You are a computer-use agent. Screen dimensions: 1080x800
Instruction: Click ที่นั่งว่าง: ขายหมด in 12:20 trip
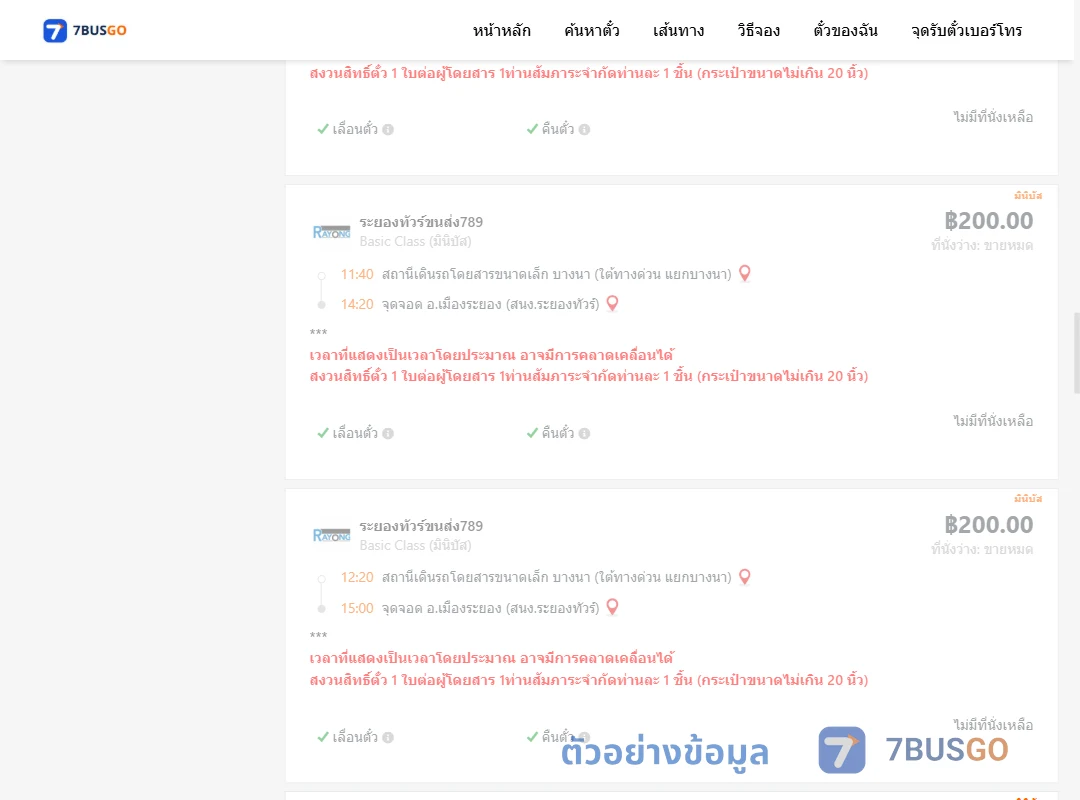click(982, 548)
